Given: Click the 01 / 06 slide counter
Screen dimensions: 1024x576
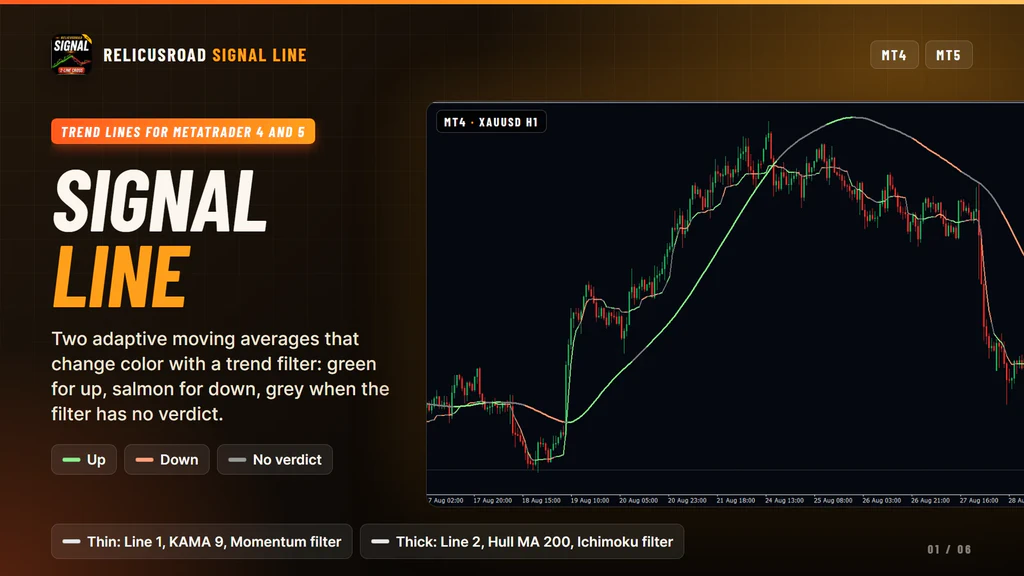Looking at the screenshot, I should (949, 549).
